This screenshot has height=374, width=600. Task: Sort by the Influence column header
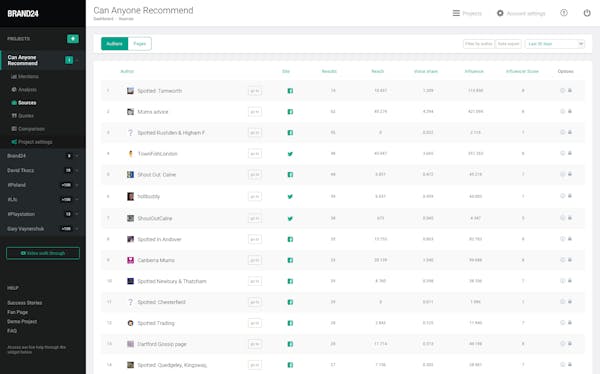click(474, 71)
